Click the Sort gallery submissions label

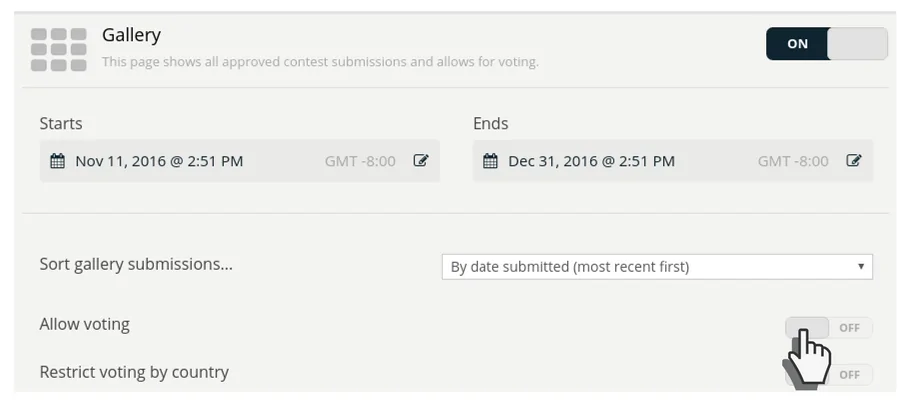136,265
